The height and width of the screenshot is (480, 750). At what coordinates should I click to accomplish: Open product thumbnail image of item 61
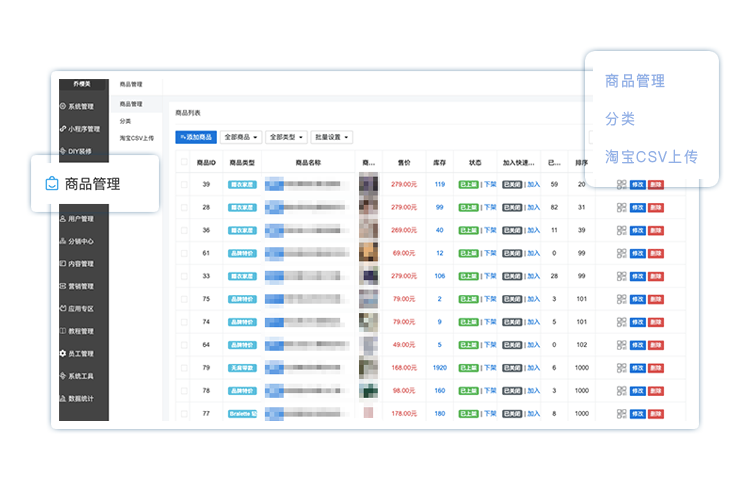pos(368,252)
